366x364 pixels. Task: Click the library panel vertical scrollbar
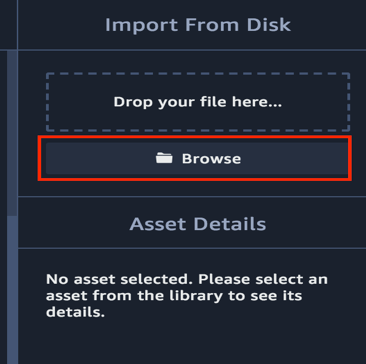[12, 207]
